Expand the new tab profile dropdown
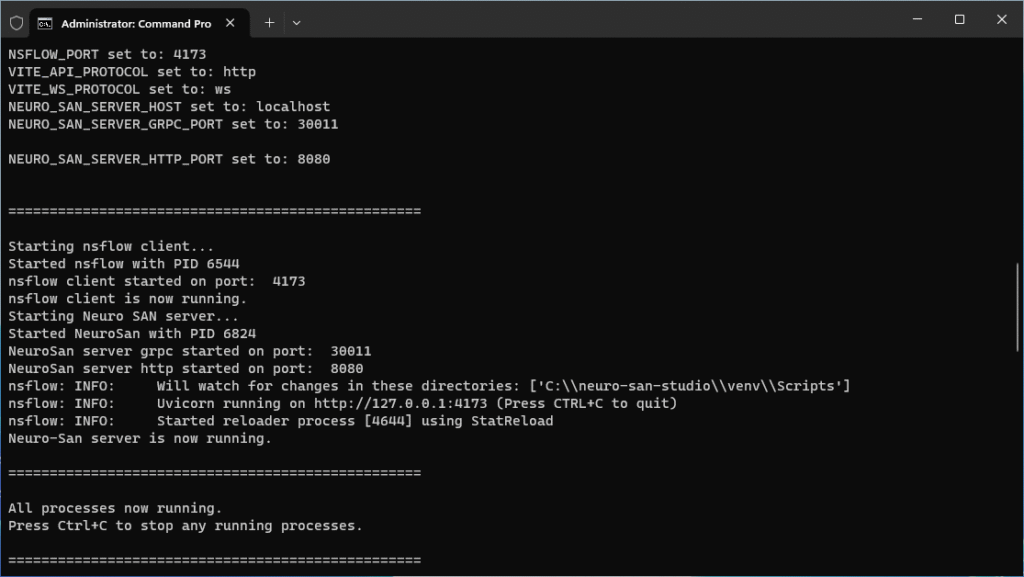Screen dimensions: 1024x577 point(296,22)
